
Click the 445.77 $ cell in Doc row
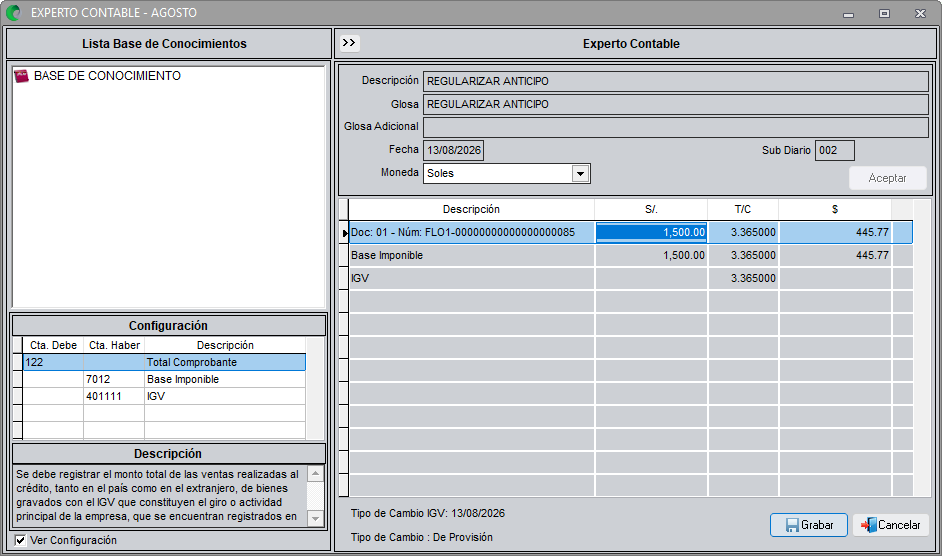pyautogui.click(x=835, y=232)
